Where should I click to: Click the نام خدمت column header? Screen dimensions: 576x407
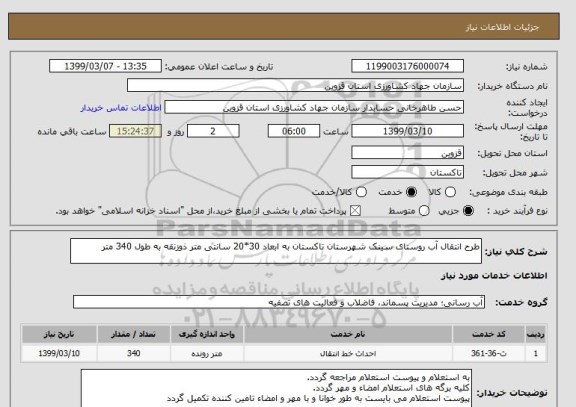tap(348, 334)
